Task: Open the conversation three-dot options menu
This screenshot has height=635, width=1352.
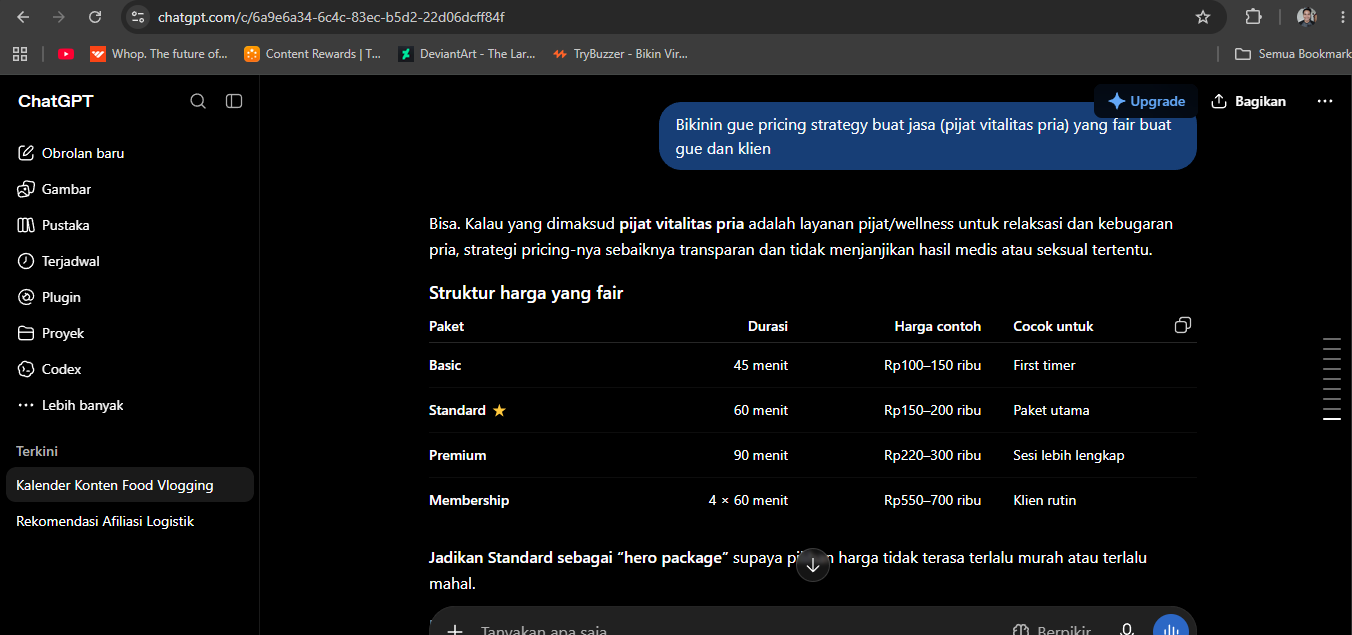Action: click(x=1325, y=101)
